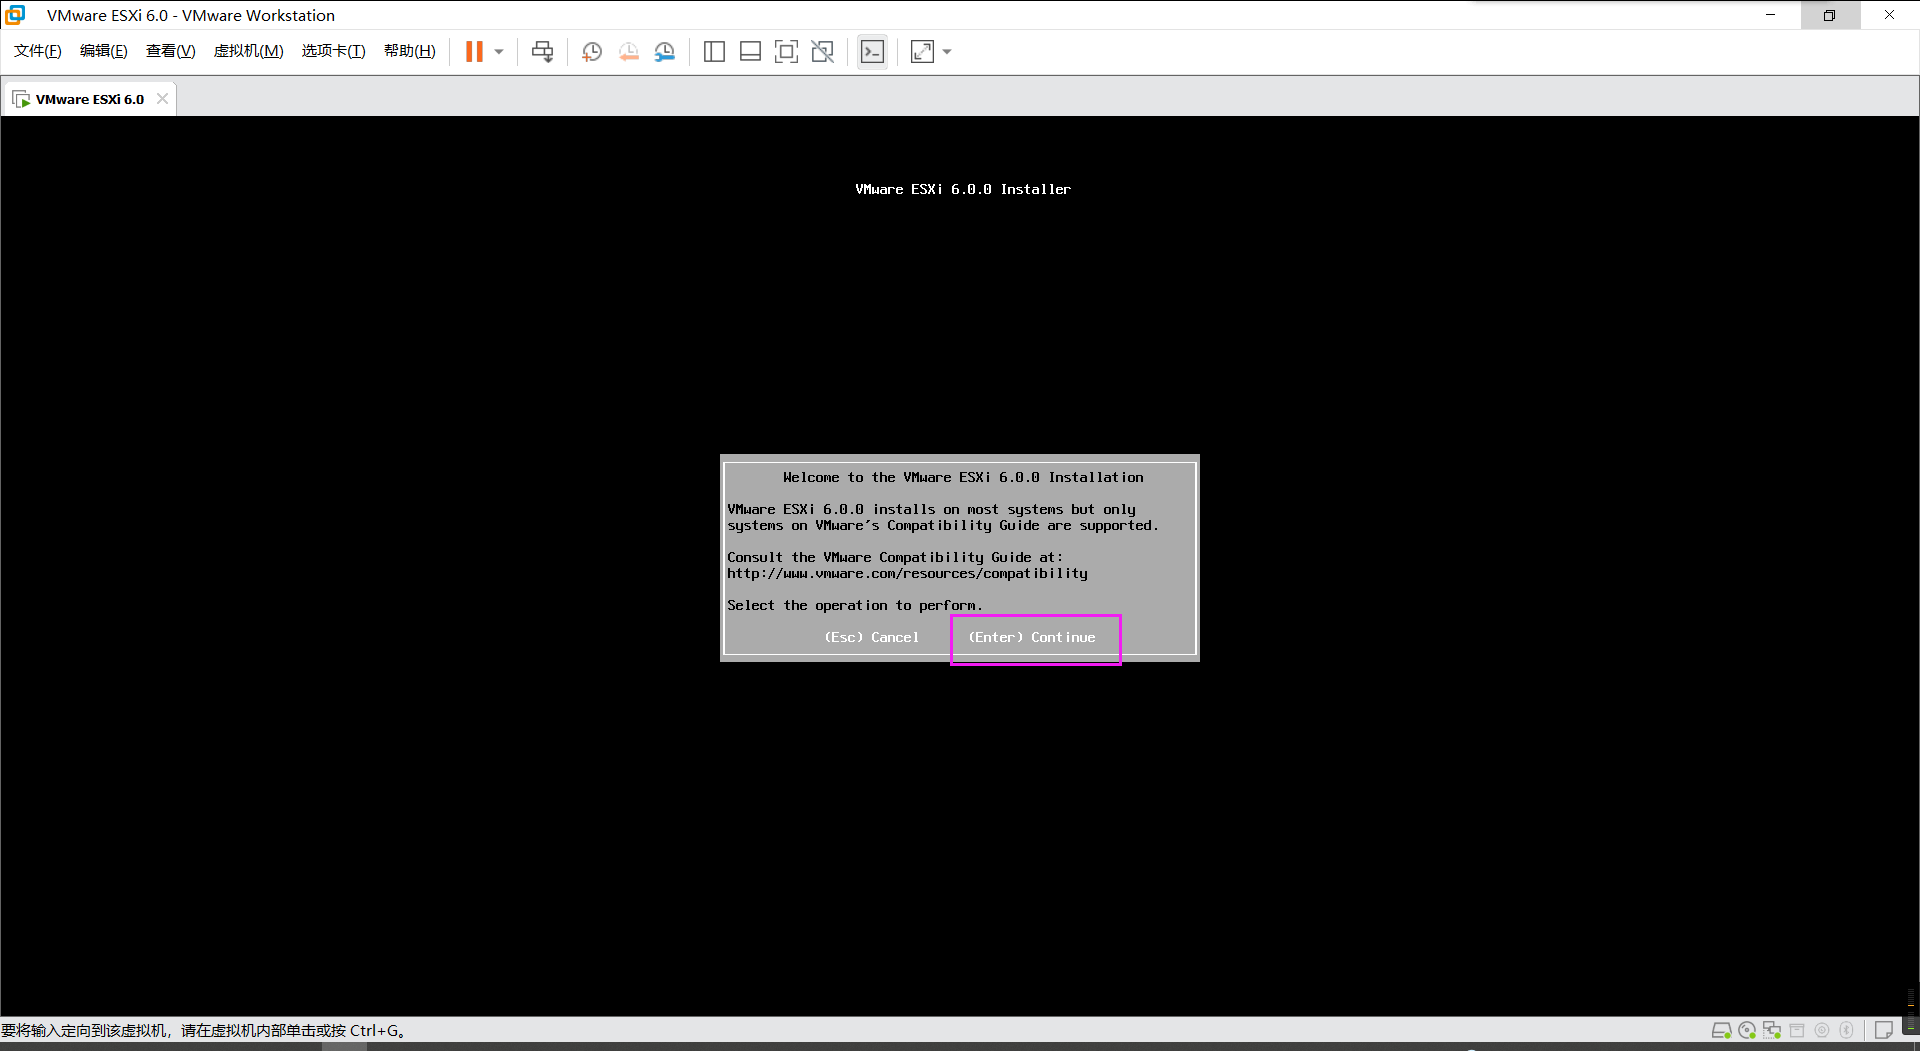Click the sound card status icon
This screenshot has height=1051, width=1920.
click(1822, 1030)
